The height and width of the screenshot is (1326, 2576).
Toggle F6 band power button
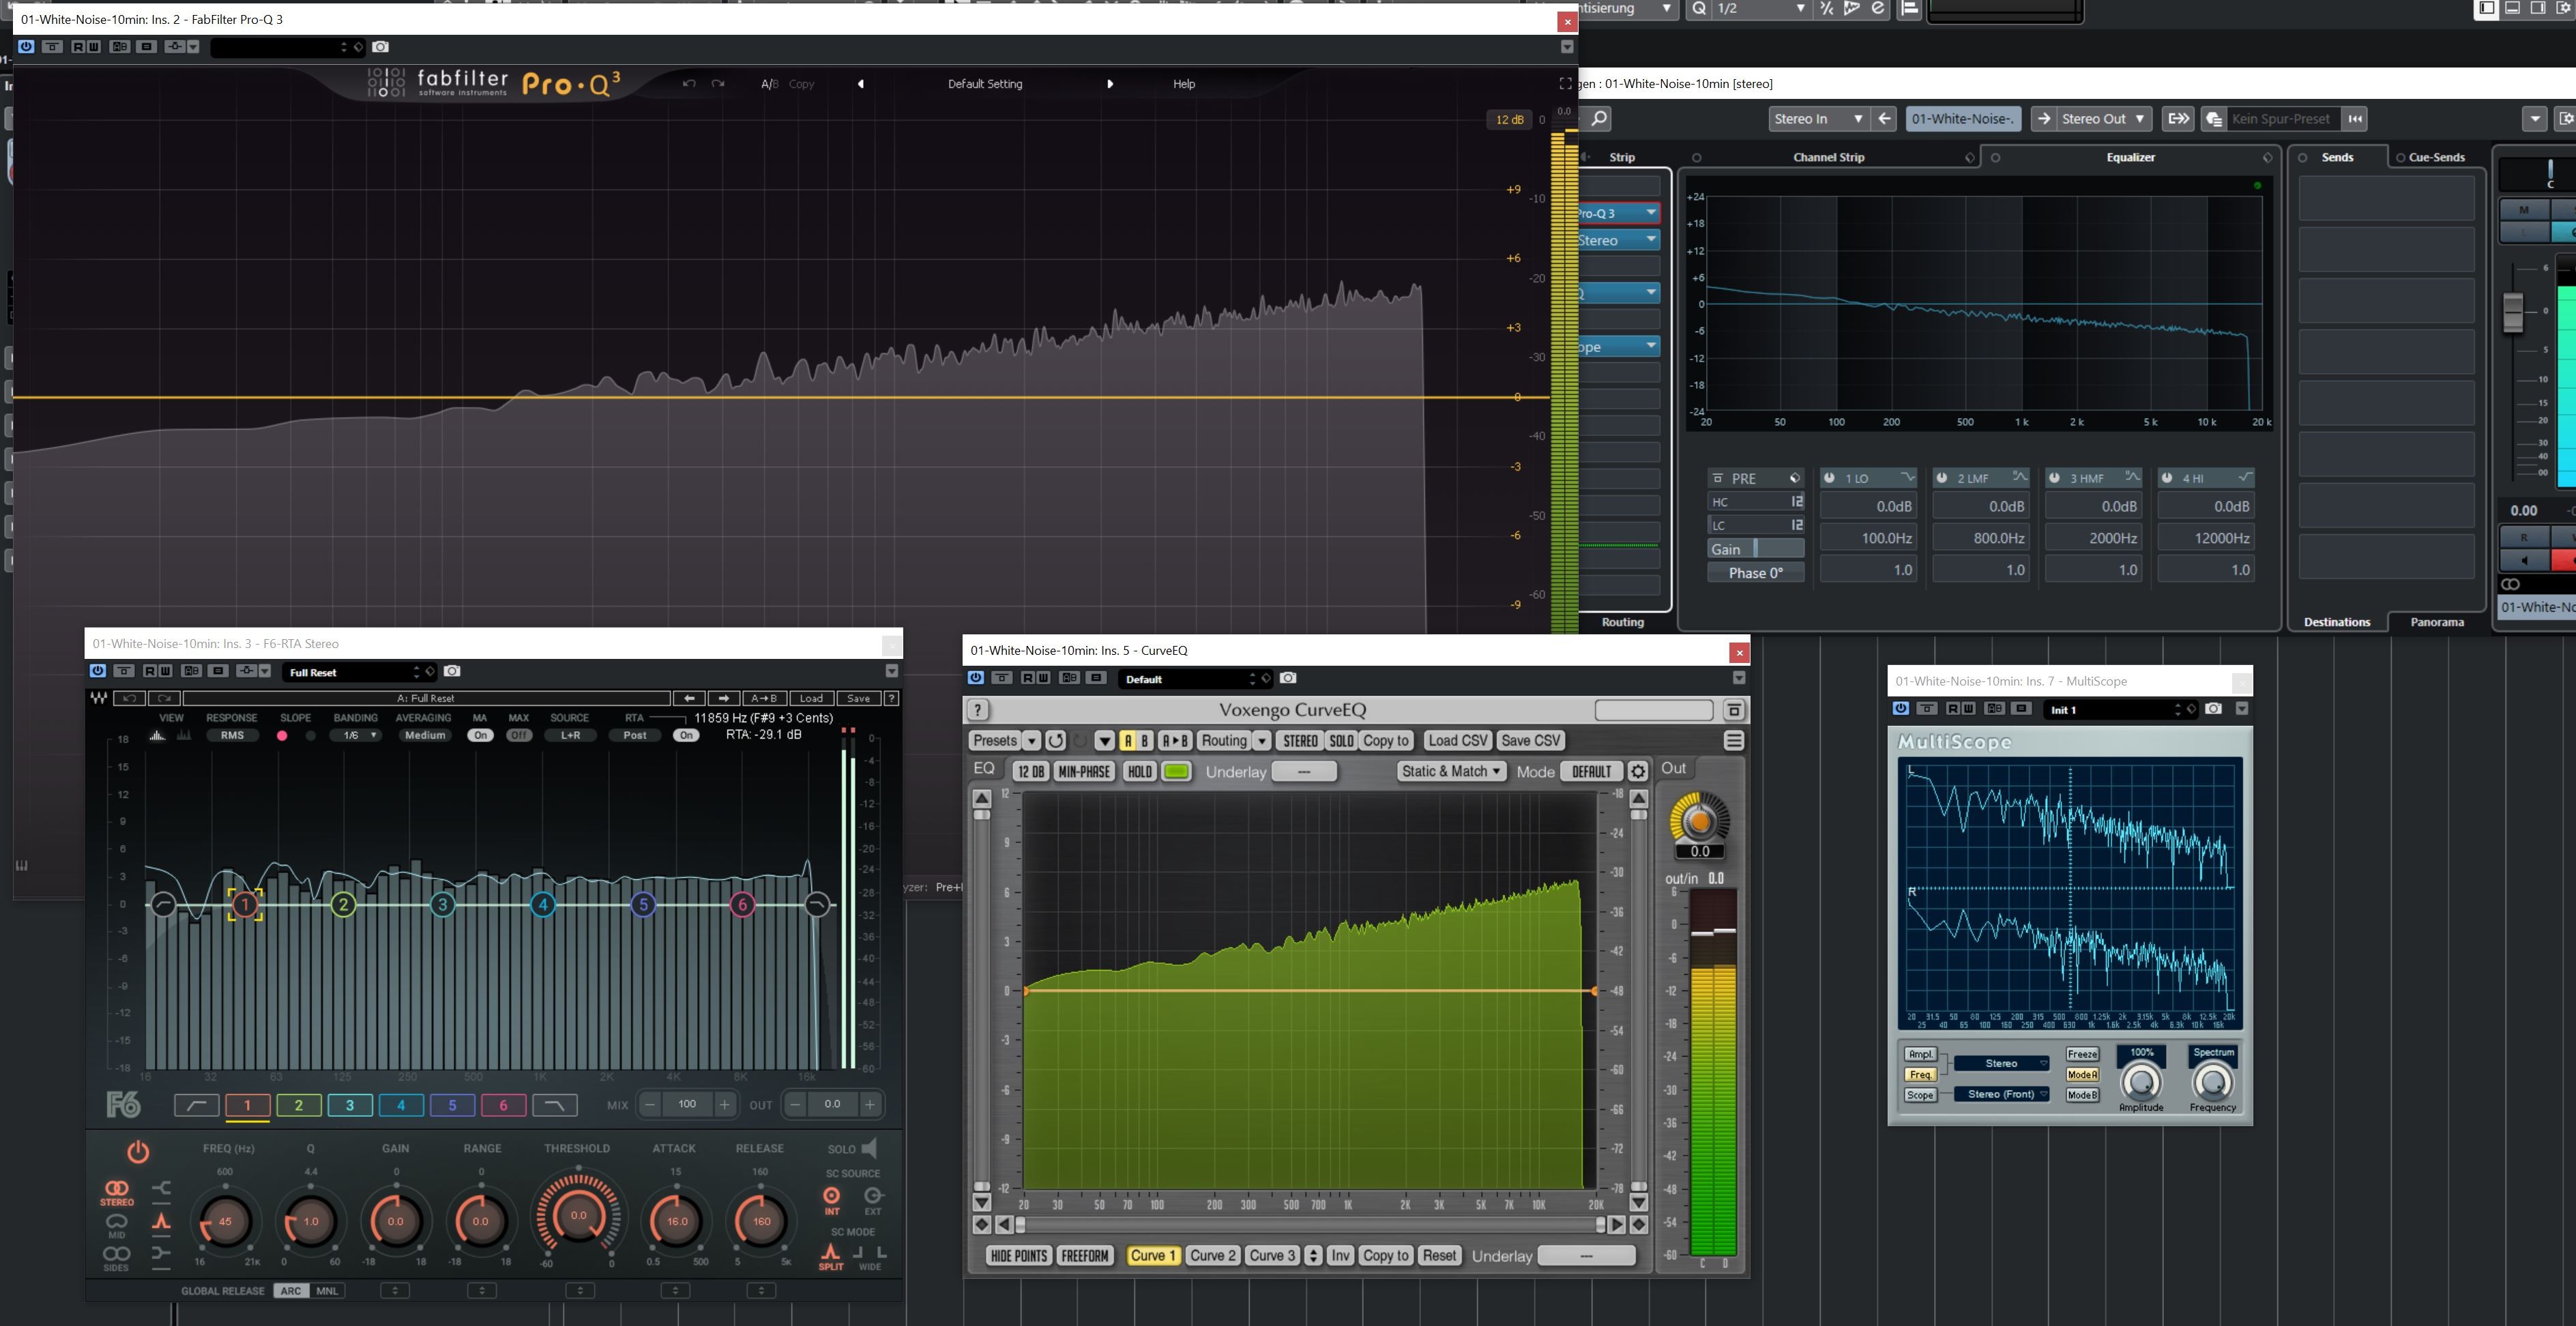(138, 1152)
